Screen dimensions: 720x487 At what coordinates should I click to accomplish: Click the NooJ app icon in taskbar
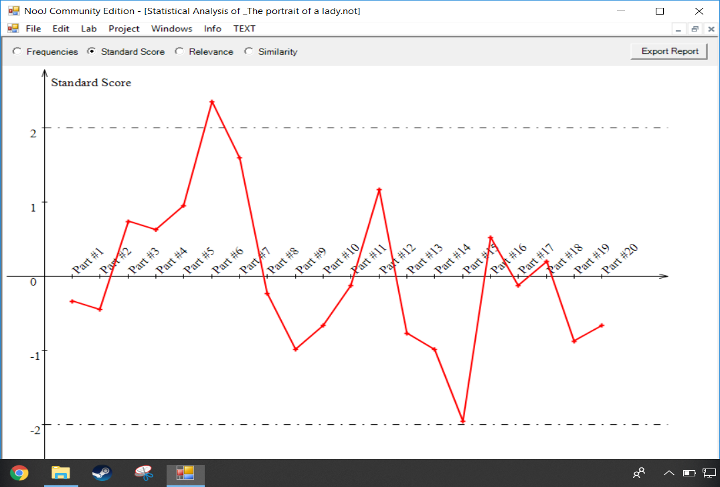(x=185, y=473)
